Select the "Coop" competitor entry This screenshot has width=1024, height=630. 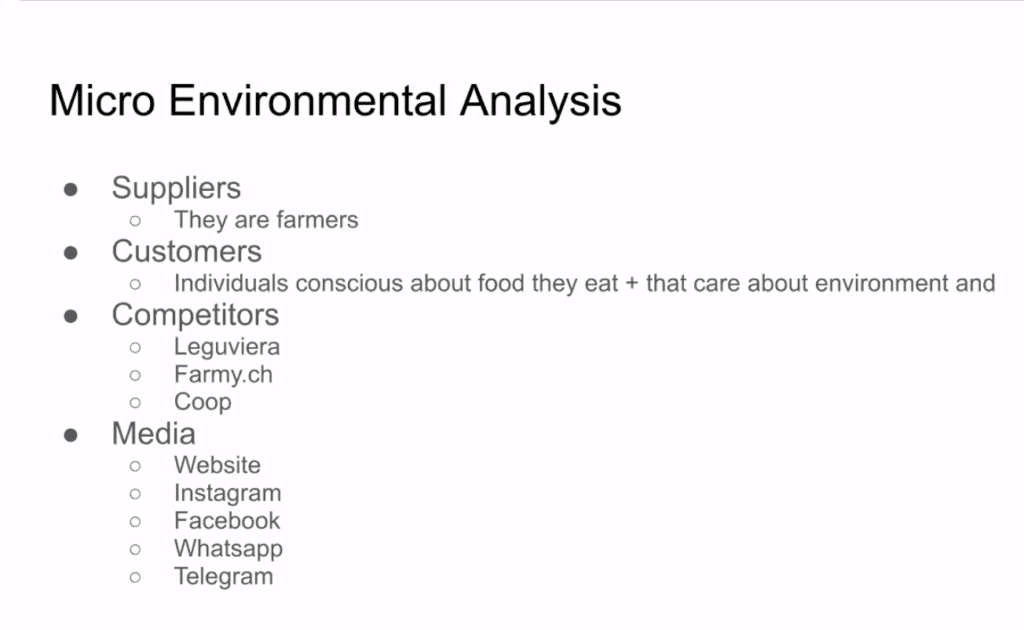pos(202,402)
